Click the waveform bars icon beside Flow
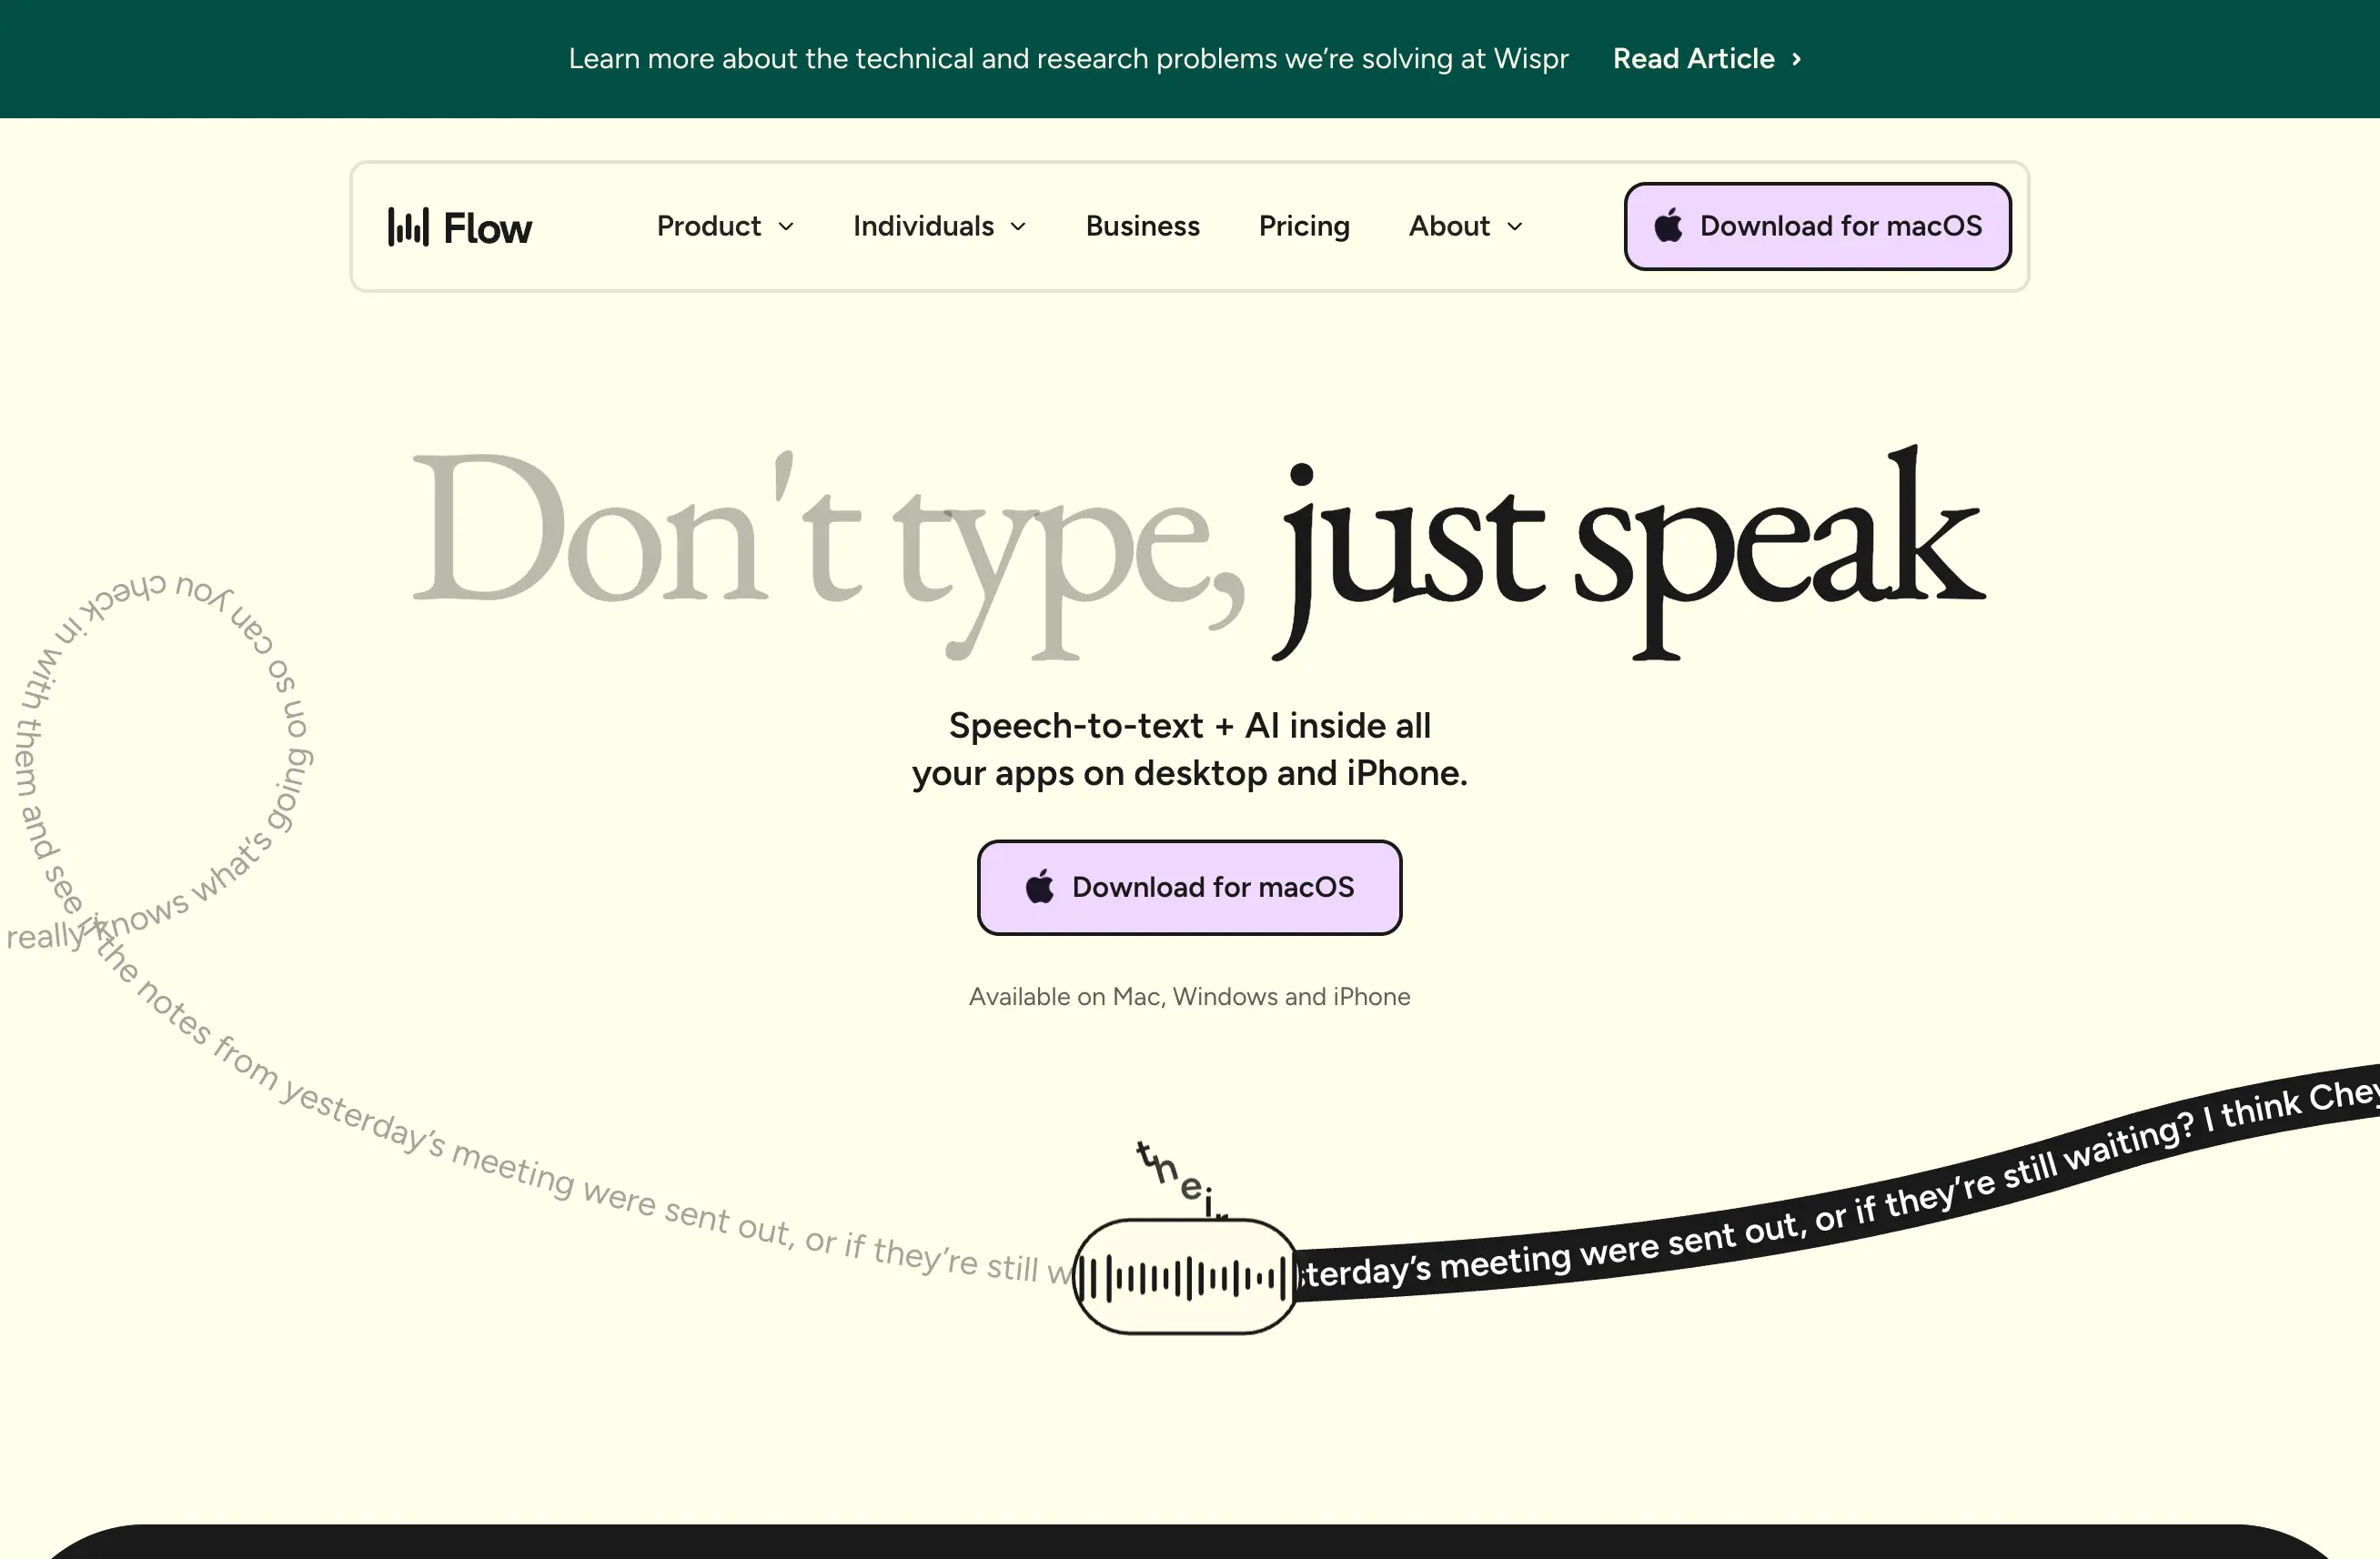 point(409,227)
